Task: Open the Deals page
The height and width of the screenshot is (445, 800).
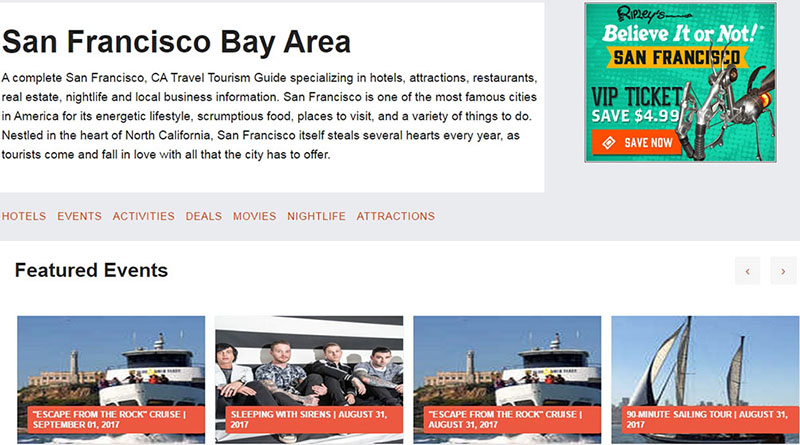Action: 204,216
